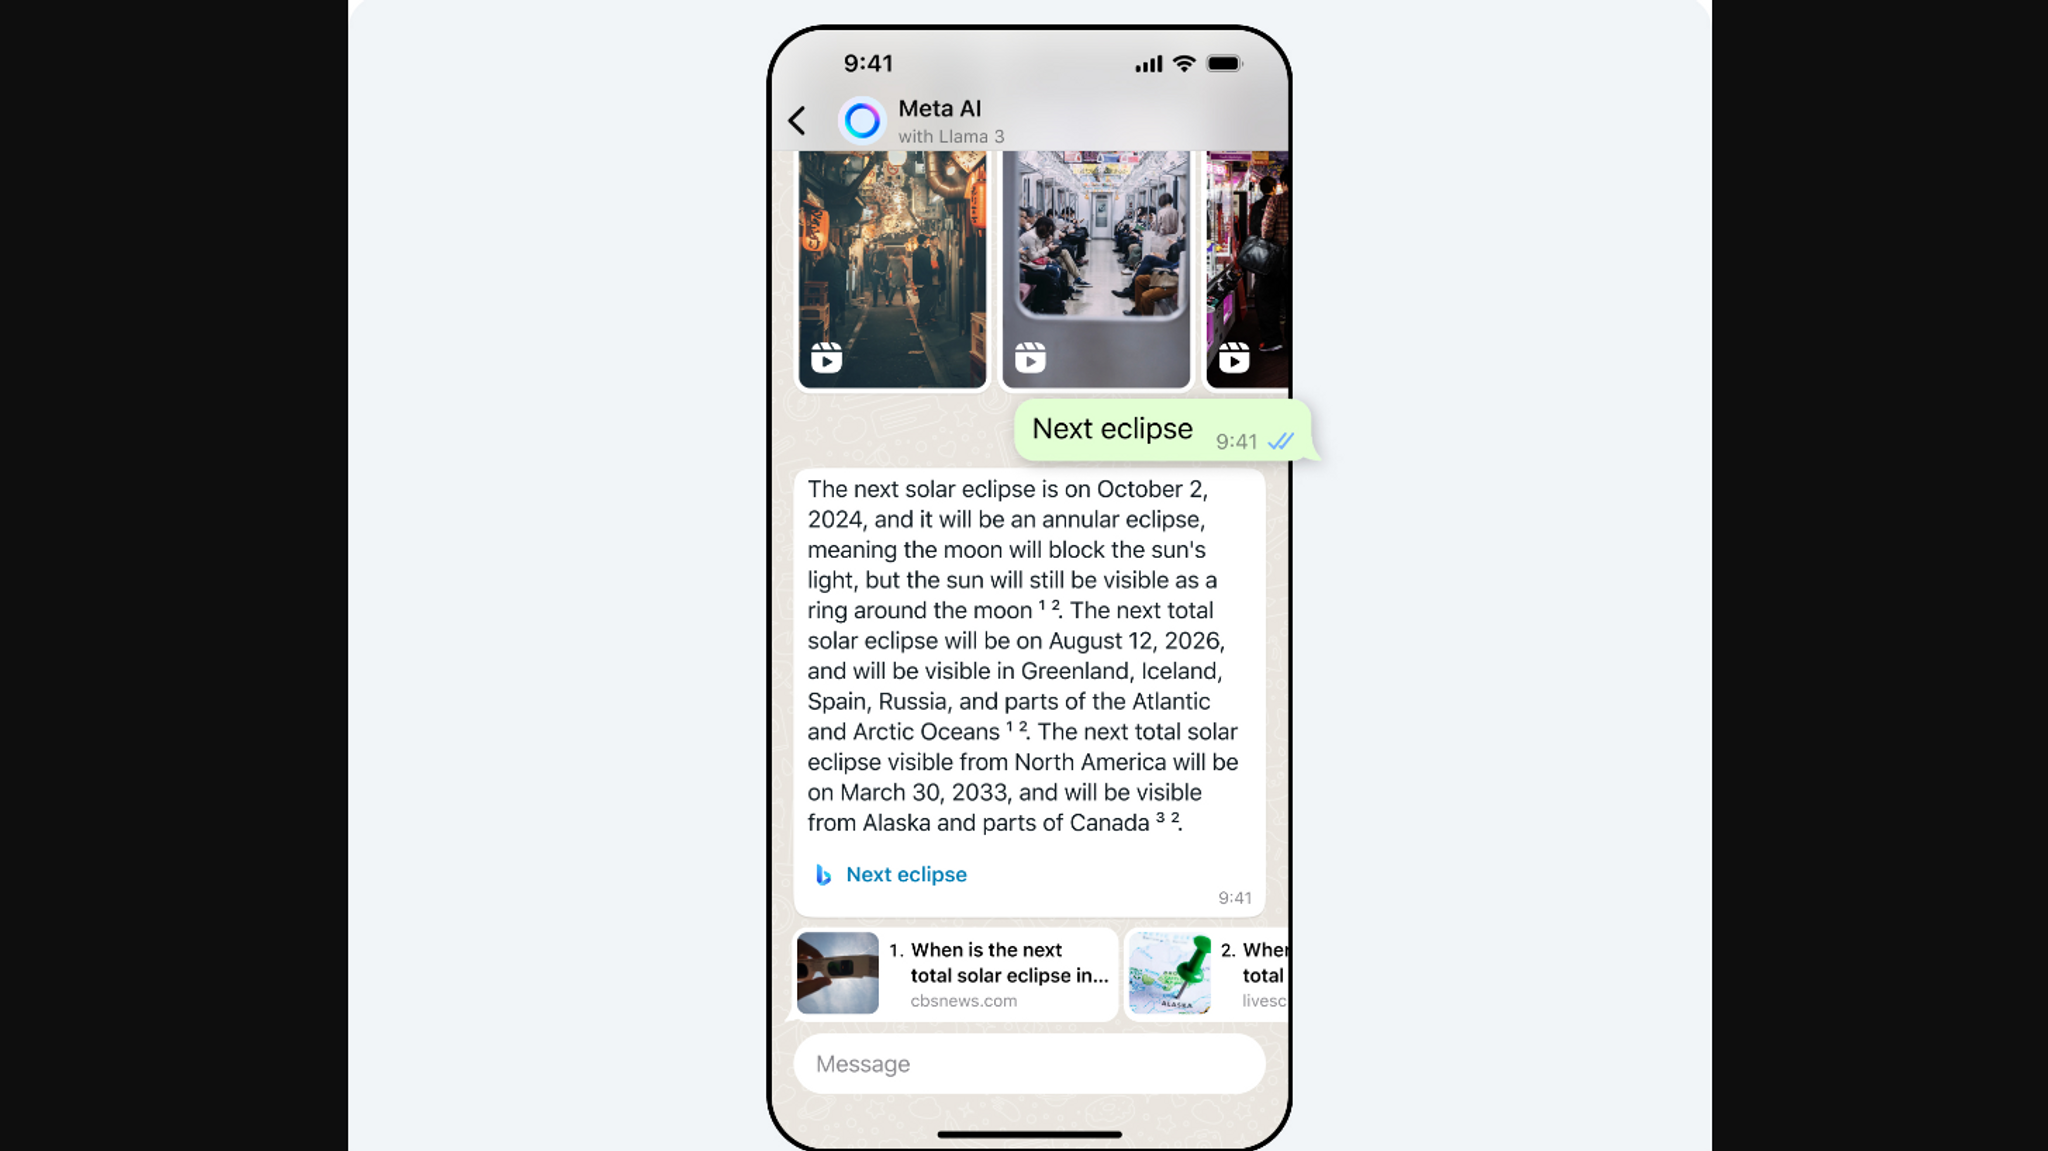
Task: Expand the first CBS News search result
Action: click(x=954, y=972)
